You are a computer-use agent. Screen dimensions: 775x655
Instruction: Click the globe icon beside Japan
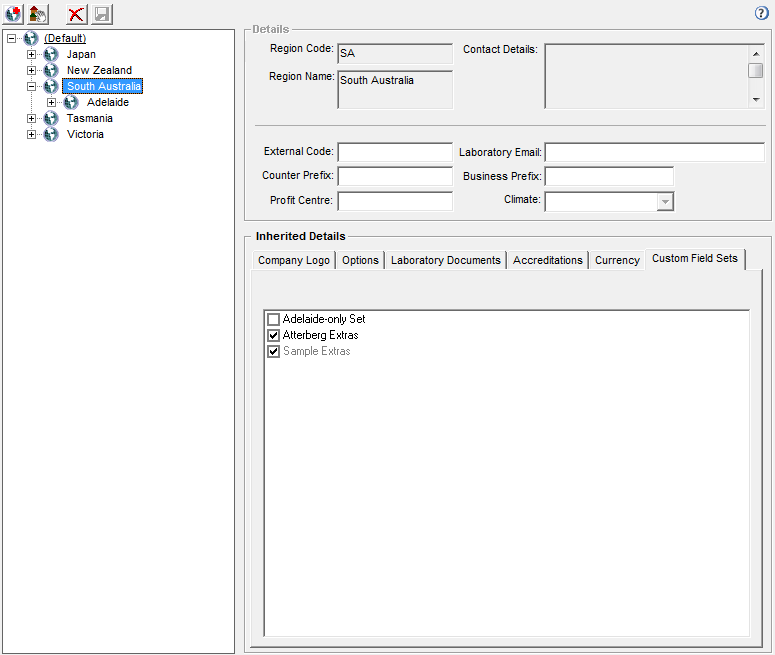pos(51,55)
